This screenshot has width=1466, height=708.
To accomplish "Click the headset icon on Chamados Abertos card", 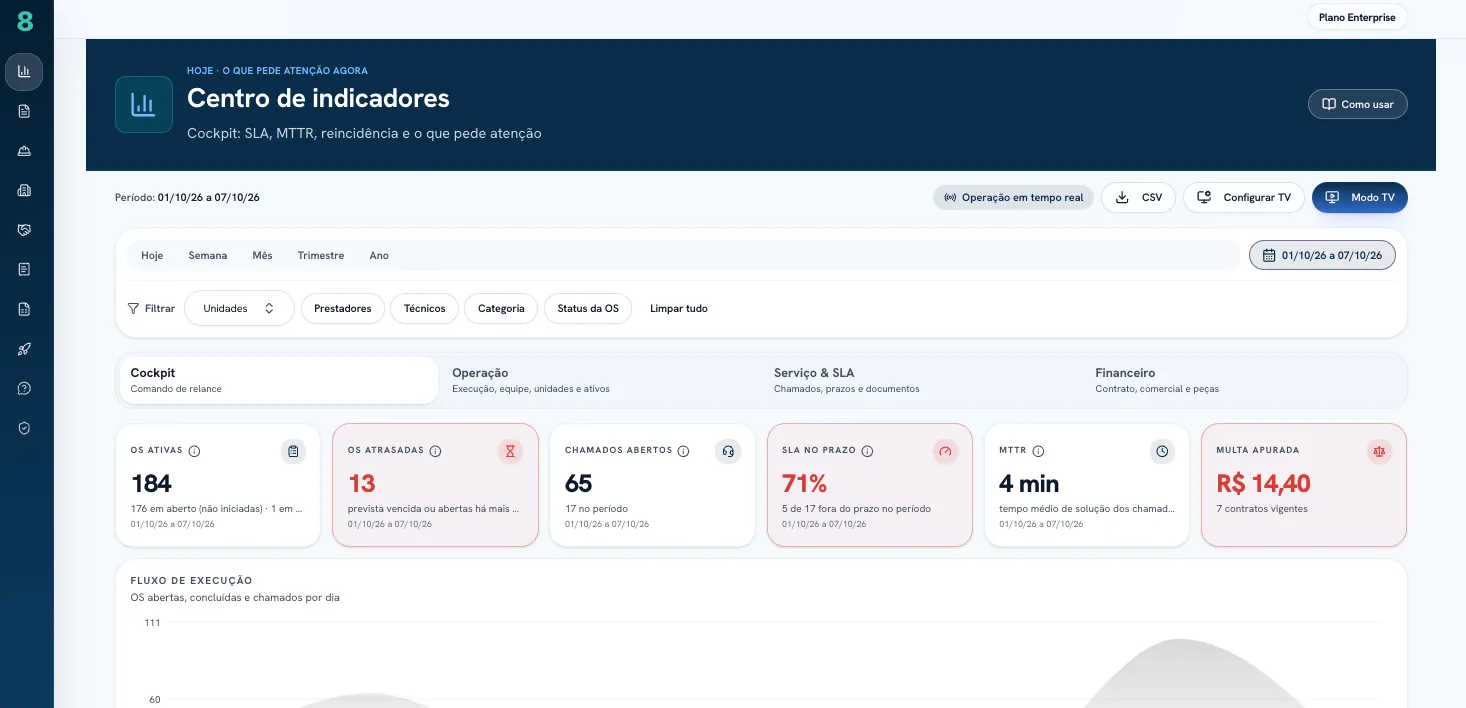I will pyautogui.click(x=727, y=452).
